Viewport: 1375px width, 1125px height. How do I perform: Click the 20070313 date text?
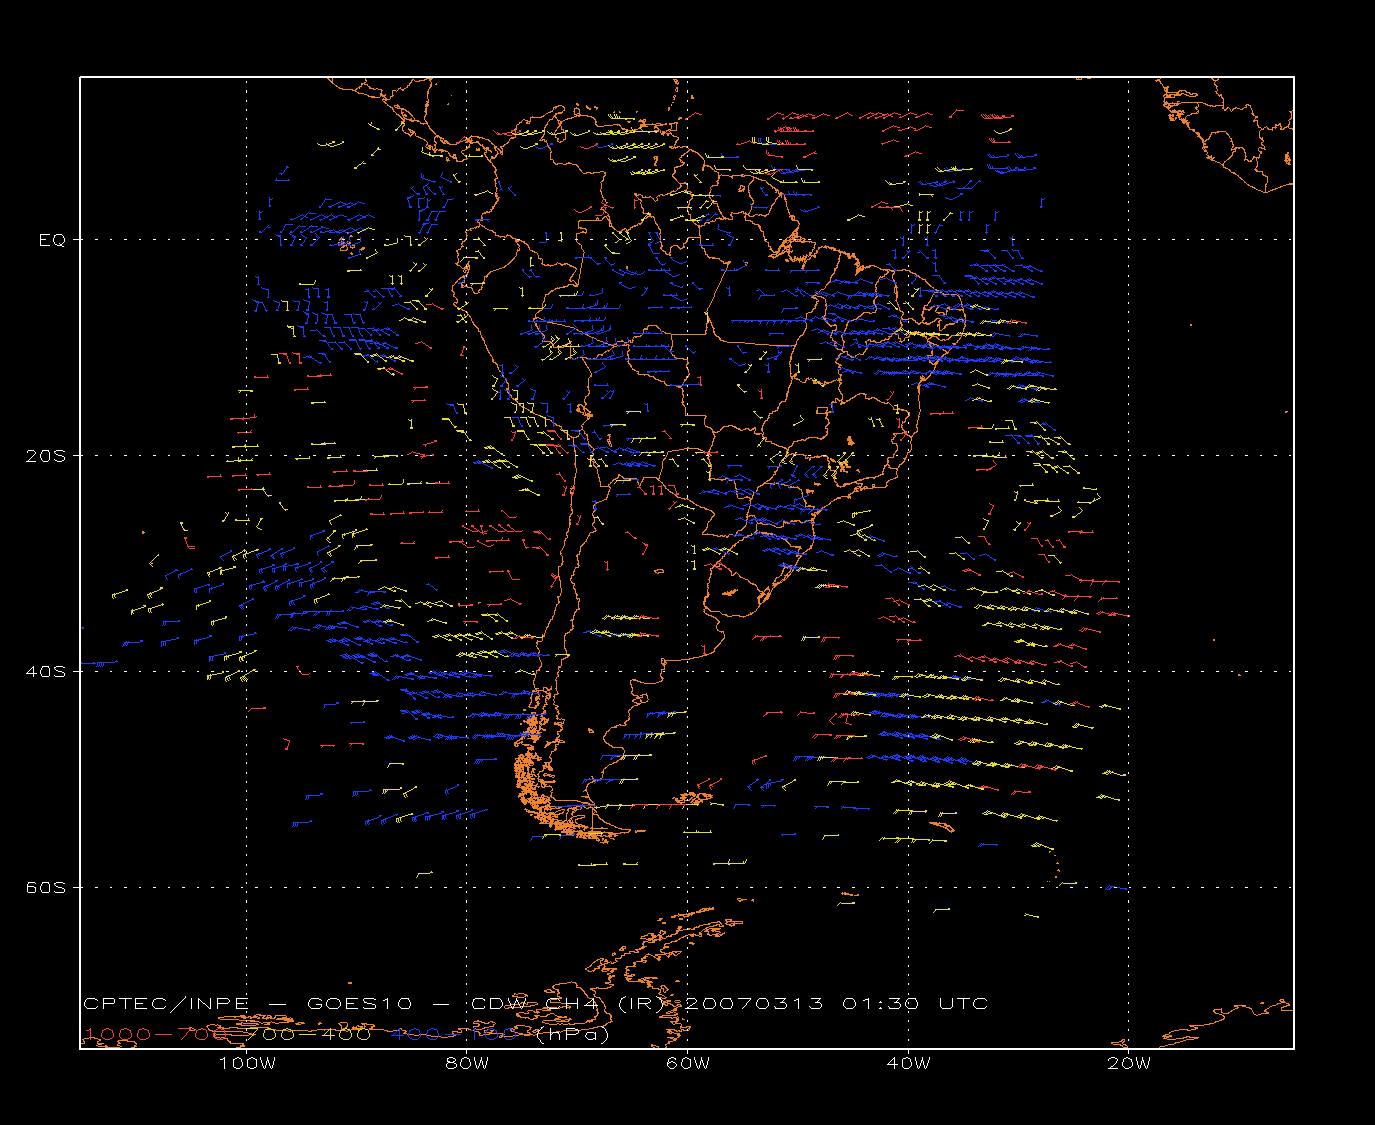pos(754,1004)
